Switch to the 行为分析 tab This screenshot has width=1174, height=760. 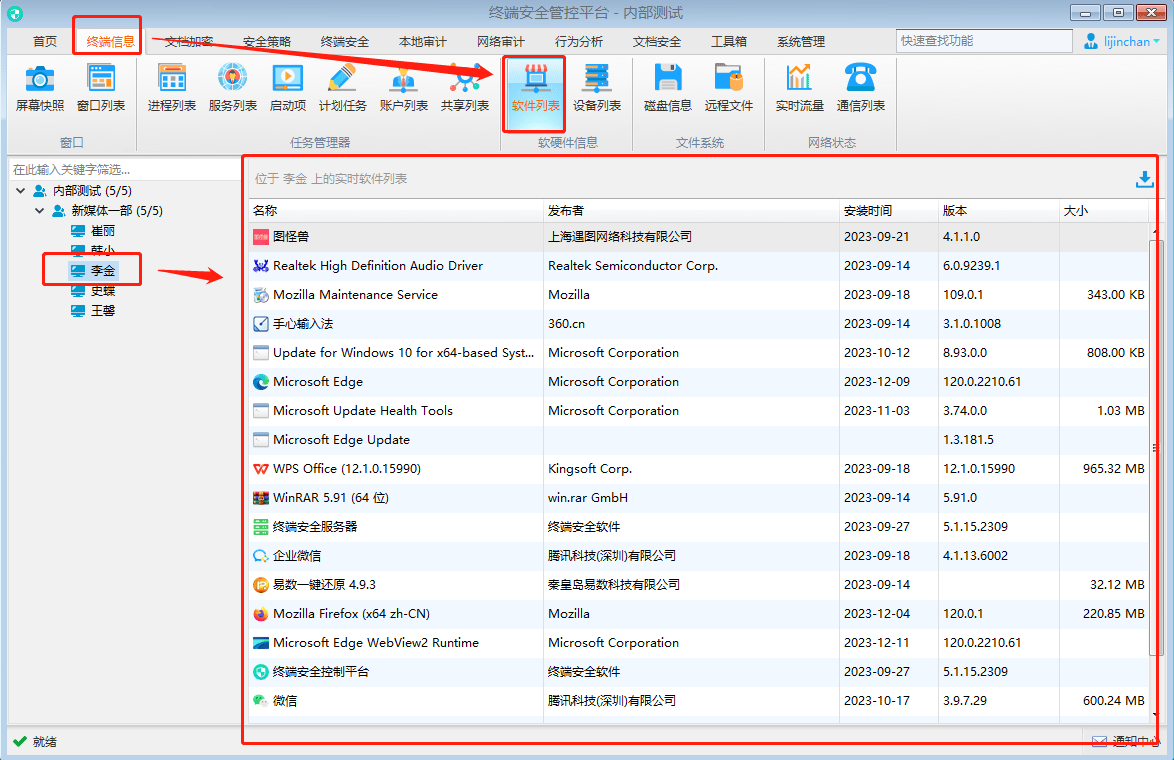point(578,41)
